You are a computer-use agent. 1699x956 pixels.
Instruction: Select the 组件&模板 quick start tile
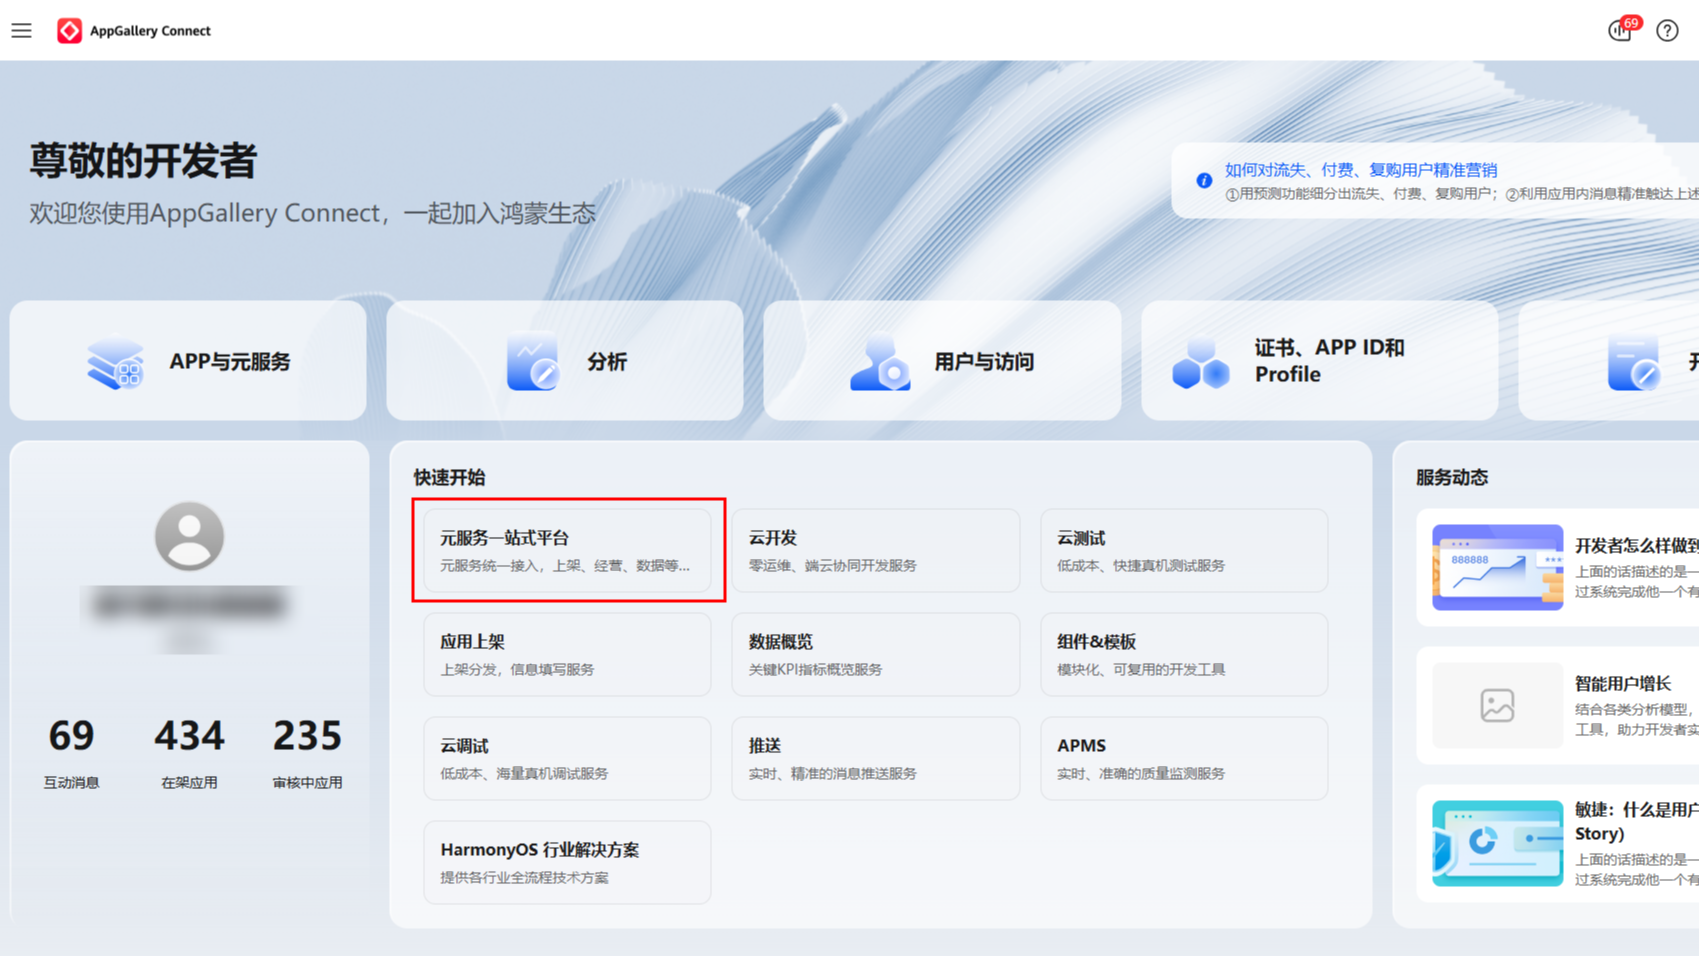click(1184, 654)
